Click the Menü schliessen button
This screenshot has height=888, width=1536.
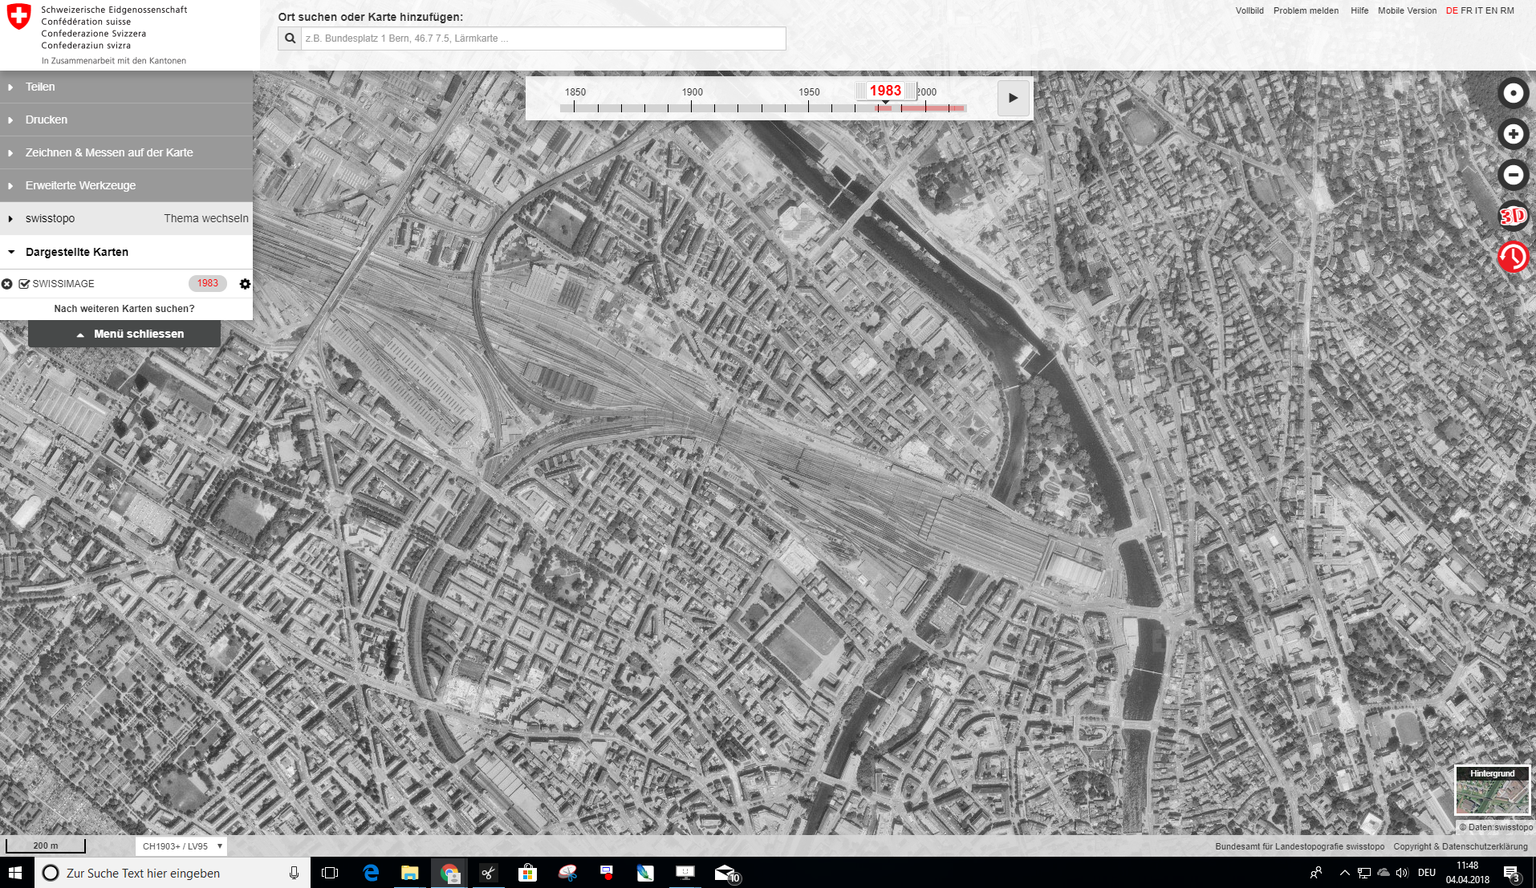pyautogui.click(x=125, y=334)
